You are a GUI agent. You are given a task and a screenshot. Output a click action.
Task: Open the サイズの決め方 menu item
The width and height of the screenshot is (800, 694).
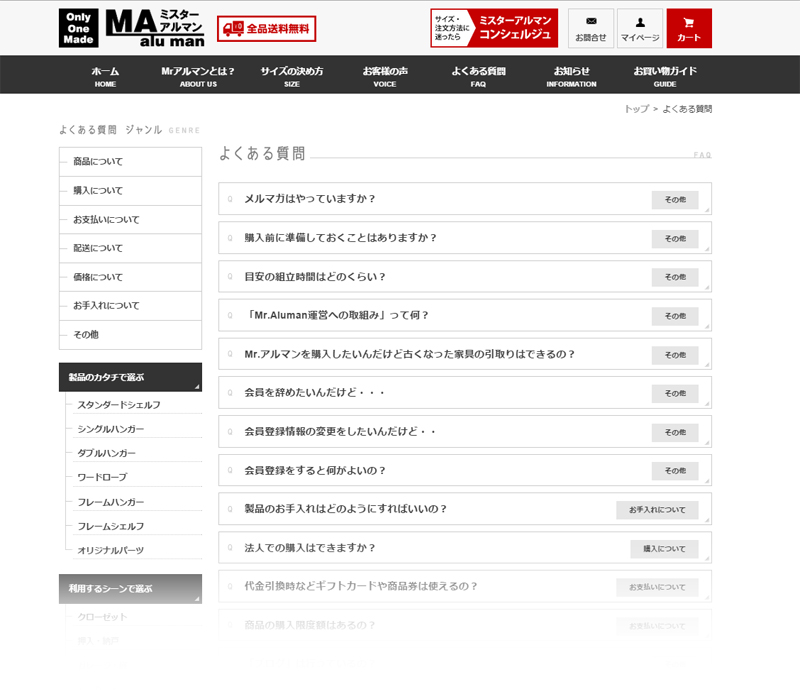tap(291, 75)
